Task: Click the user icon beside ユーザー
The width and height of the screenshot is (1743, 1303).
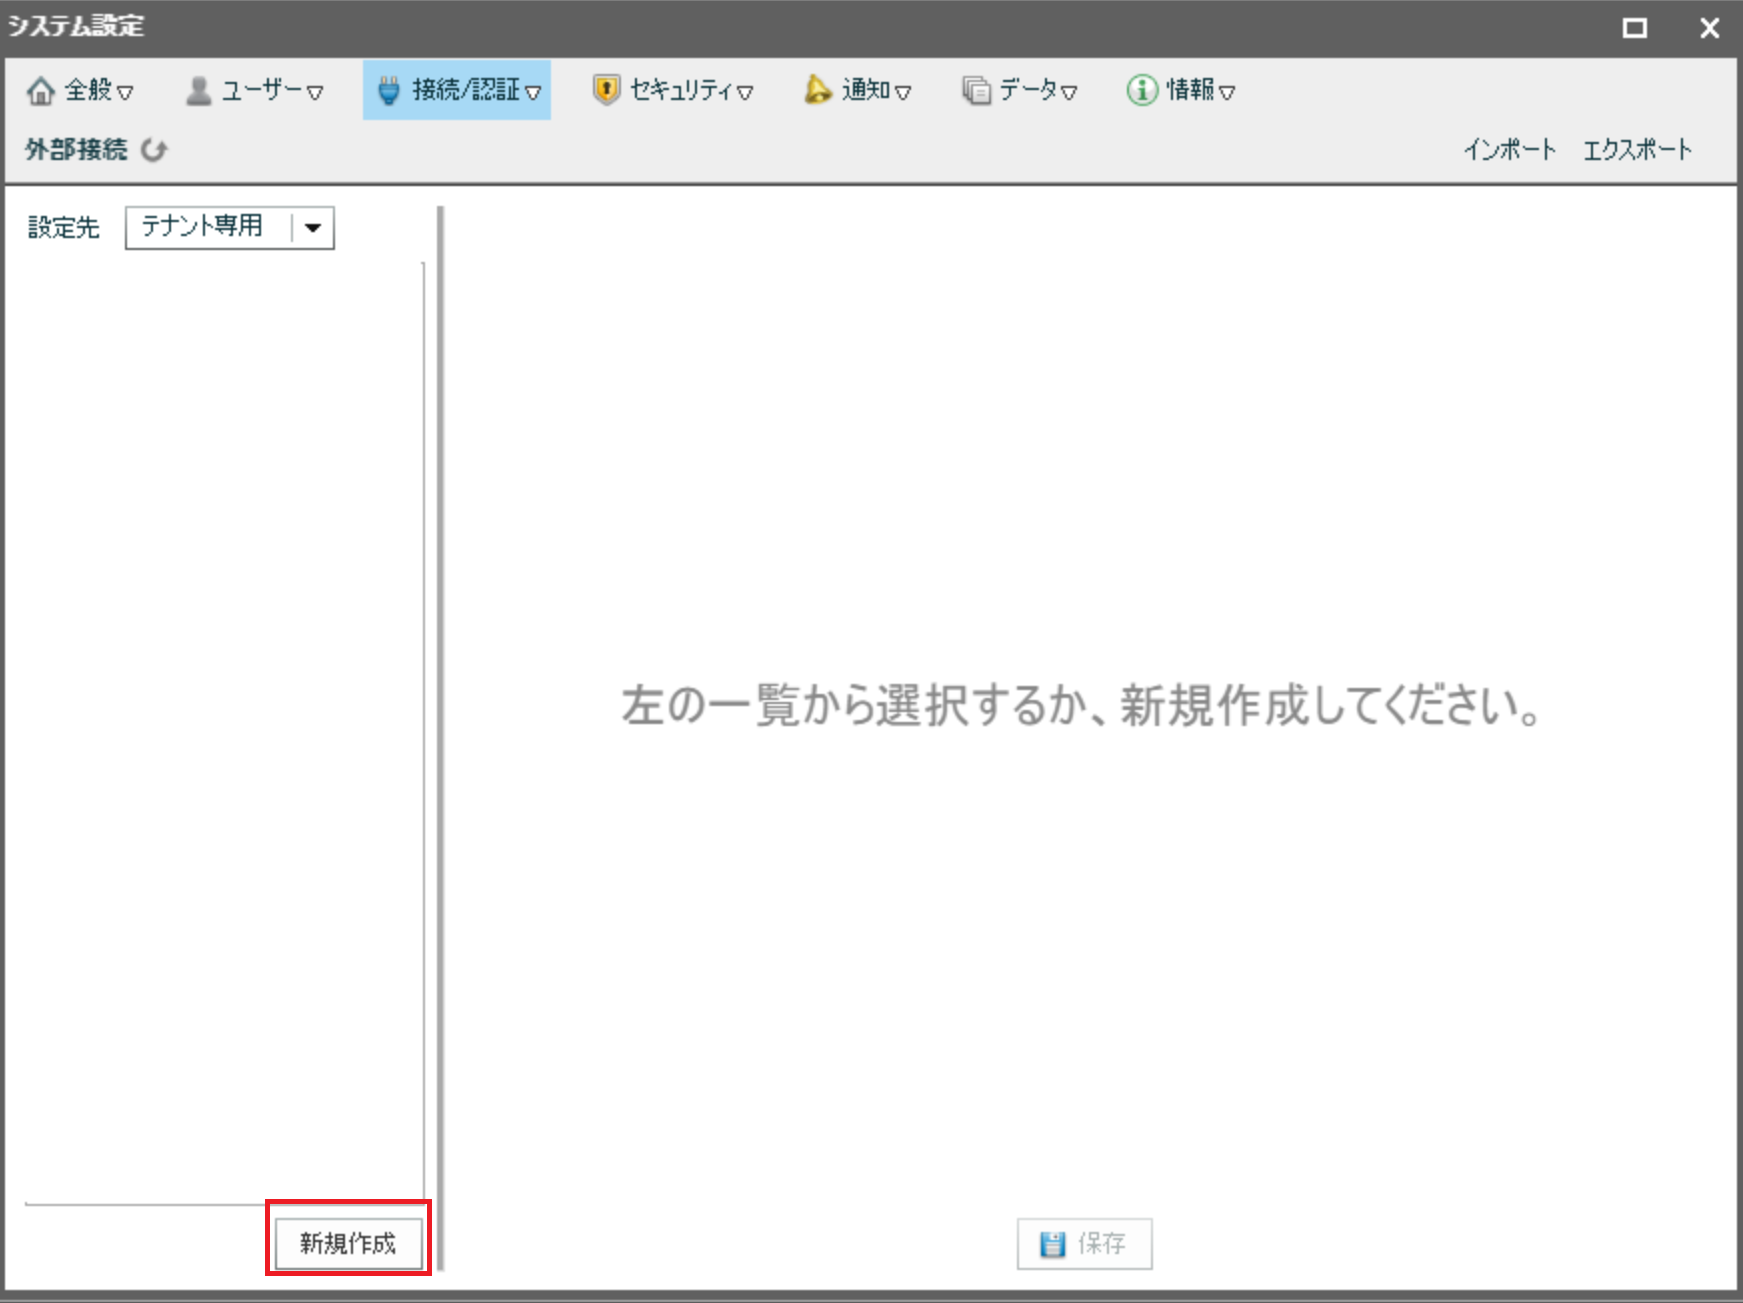Action: click(x=198, y=89)
